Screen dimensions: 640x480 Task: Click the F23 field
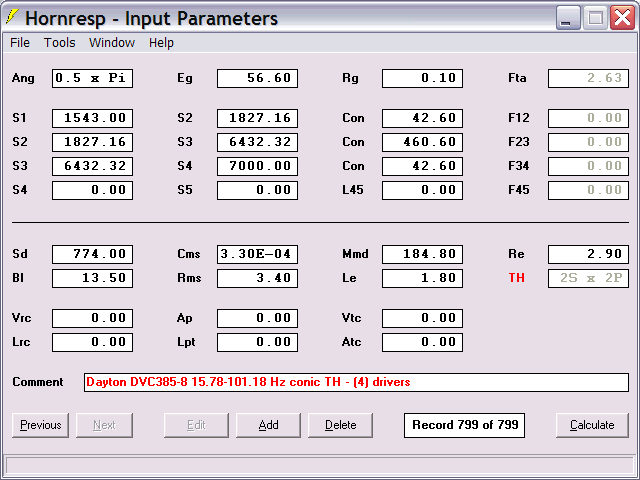(588, 142)
